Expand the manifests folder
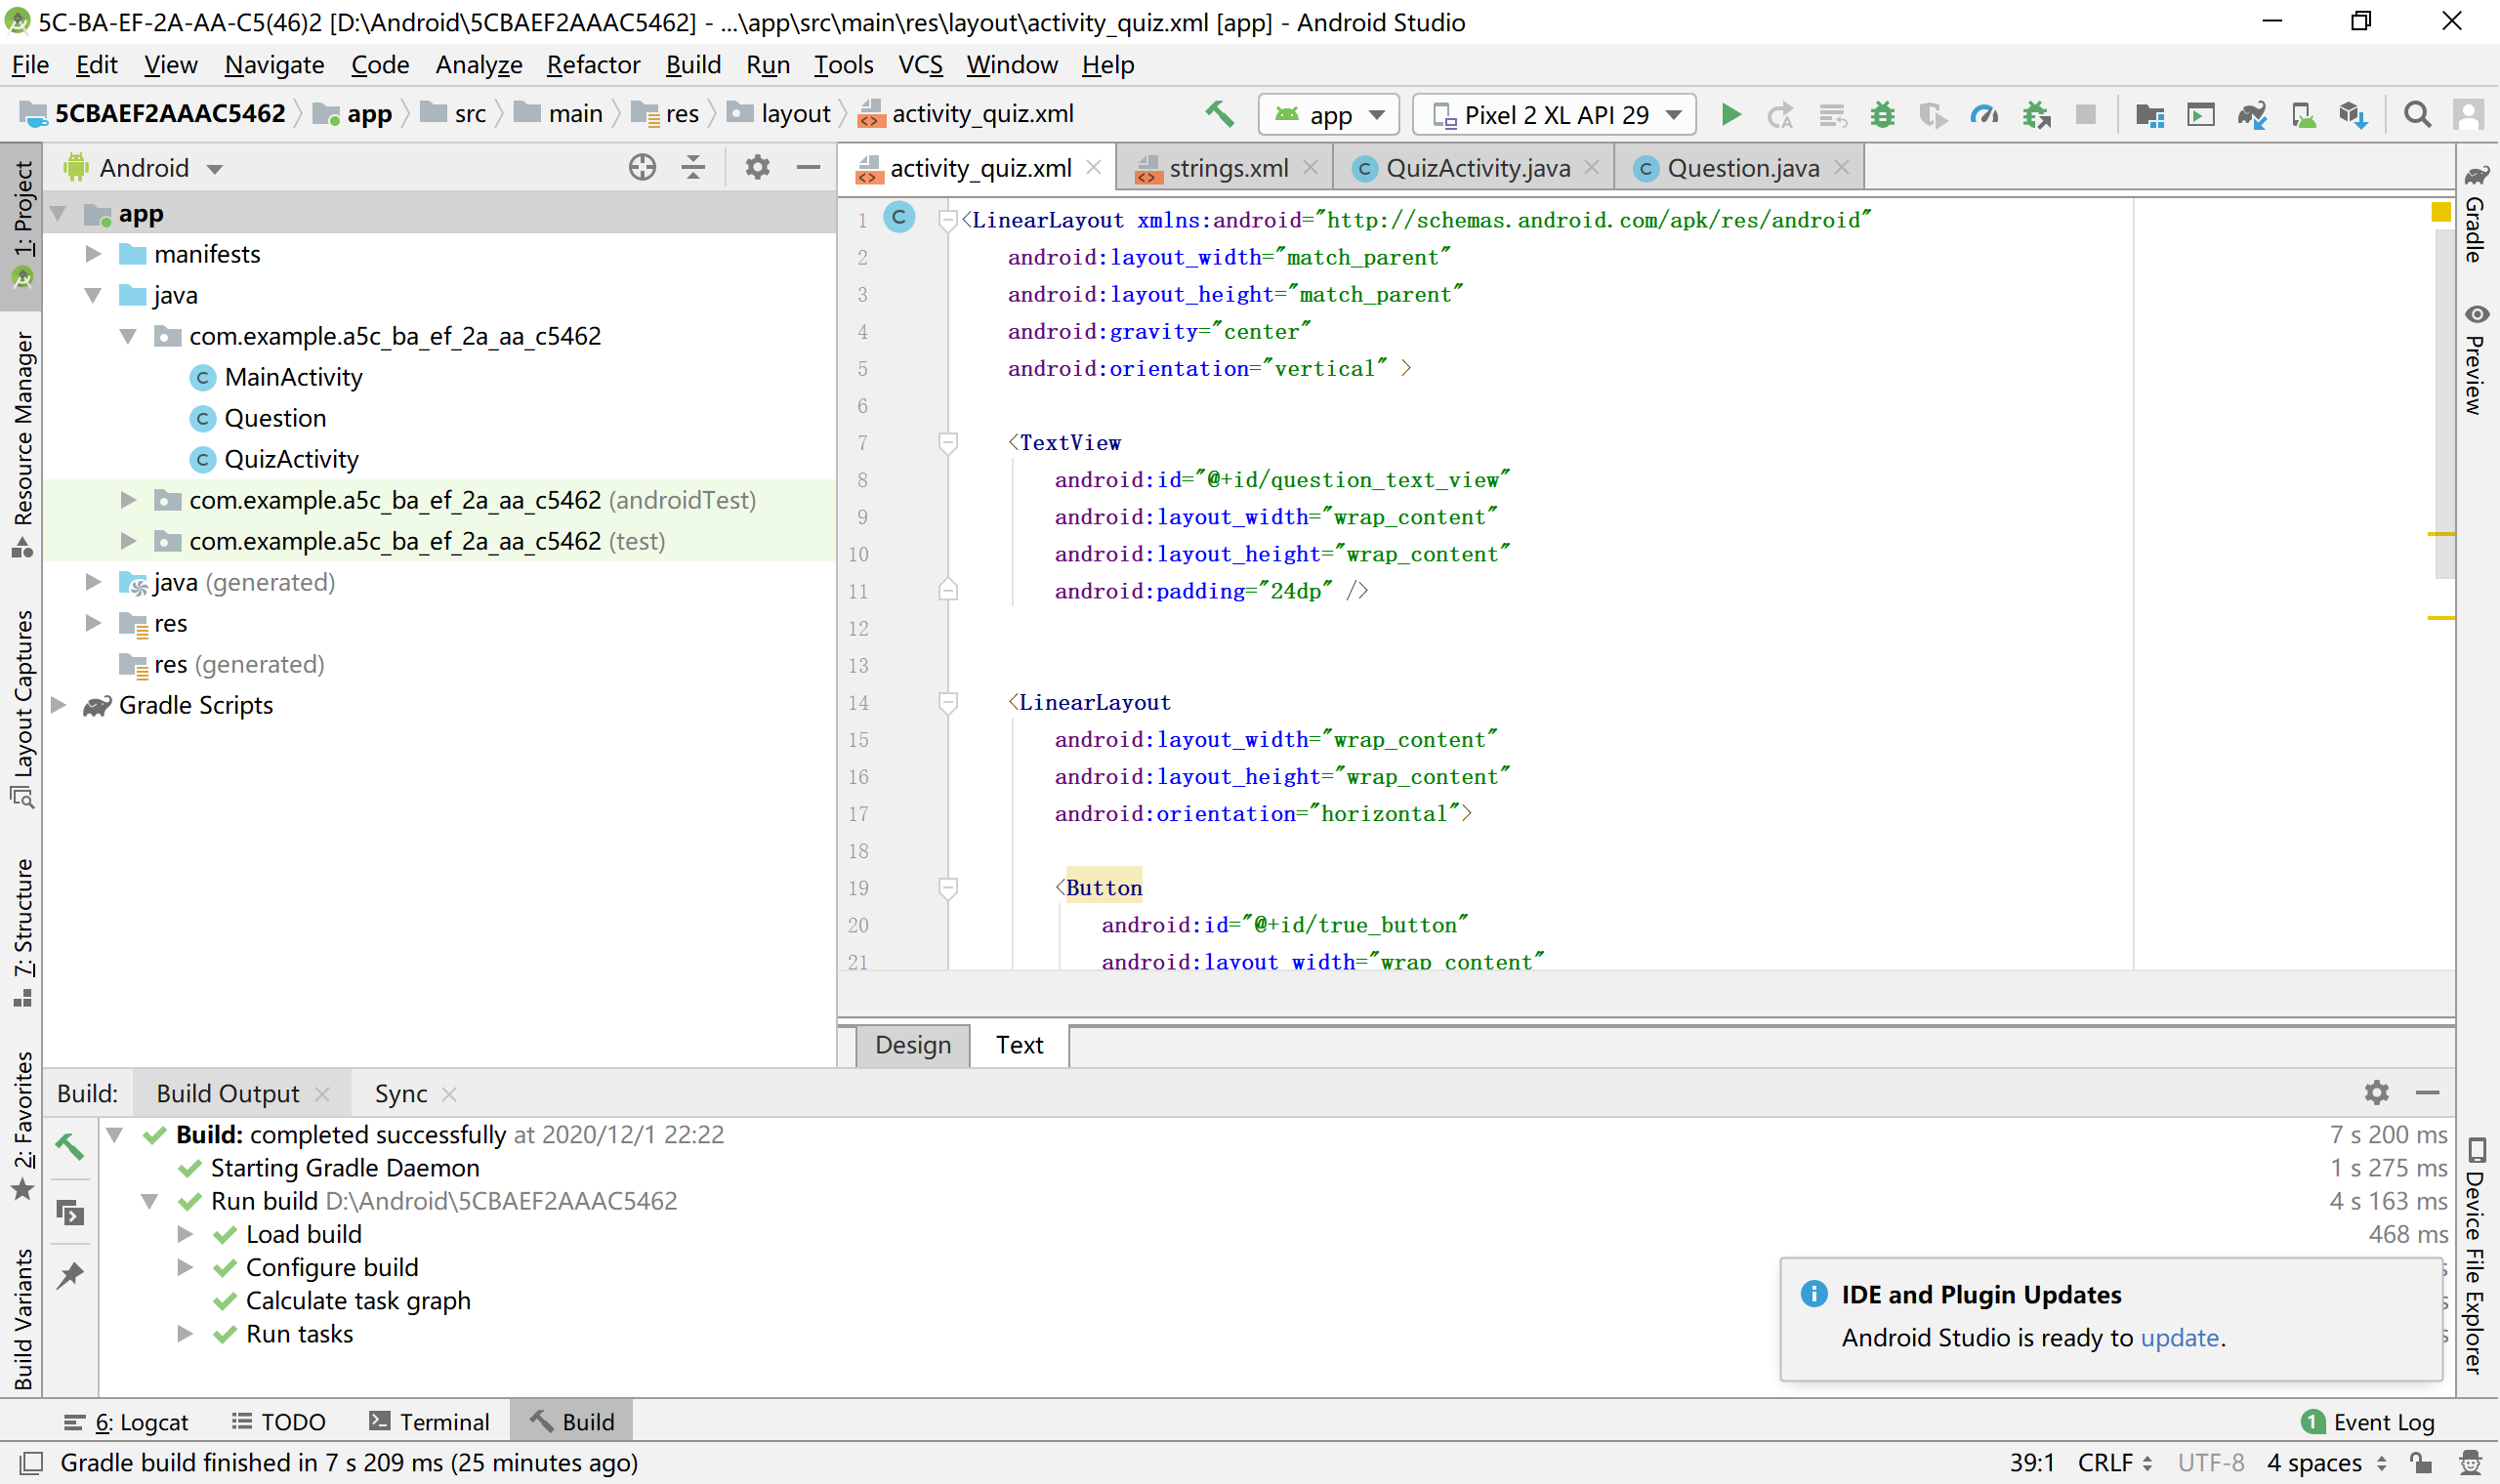The image size is (2500, 1484). (x=93, y=254)
